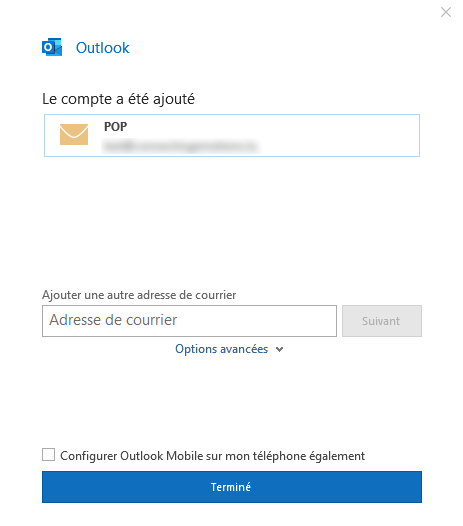Click the yellow envelope account icon
This screenshot has width=463, height=526.
tap(74, 134)
